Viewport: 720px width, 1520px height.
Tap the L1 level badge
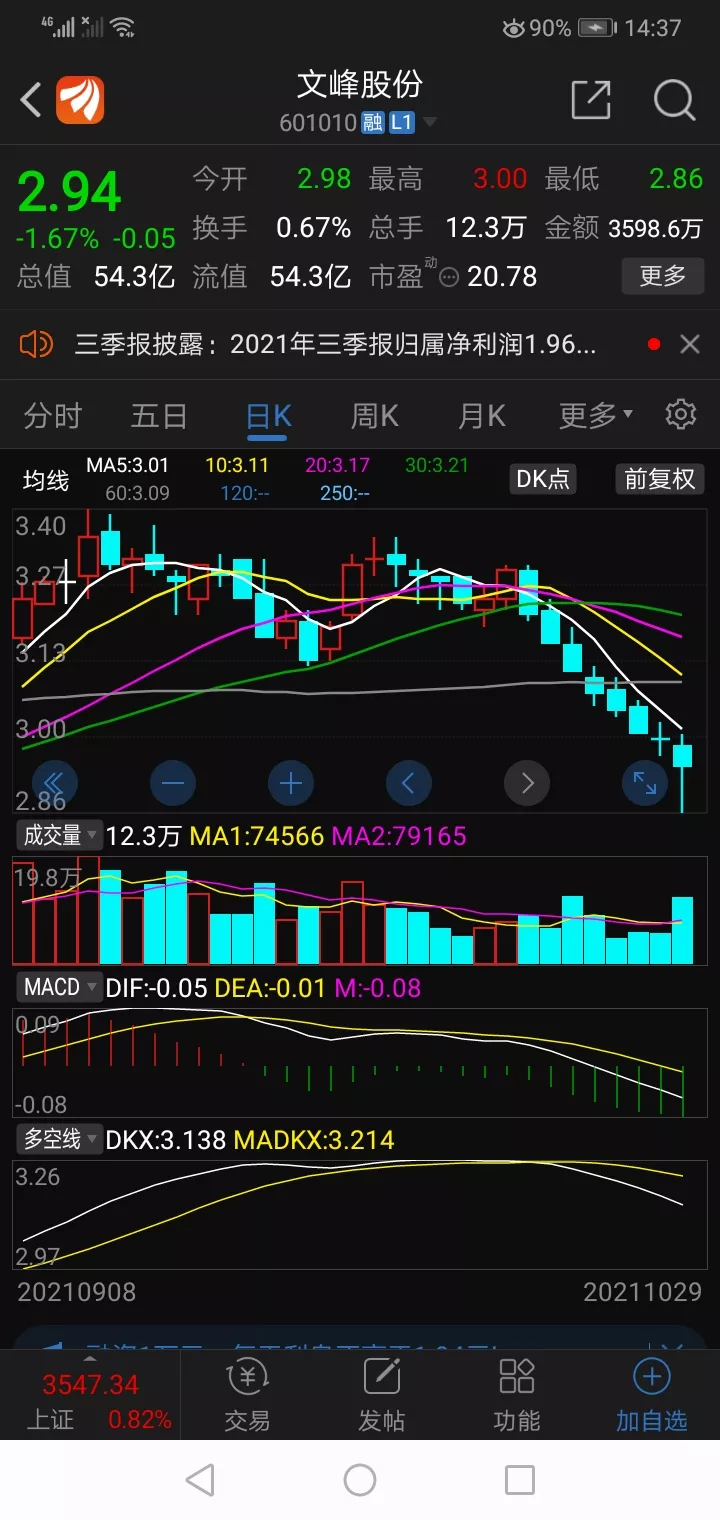click(x=401, y=123)
